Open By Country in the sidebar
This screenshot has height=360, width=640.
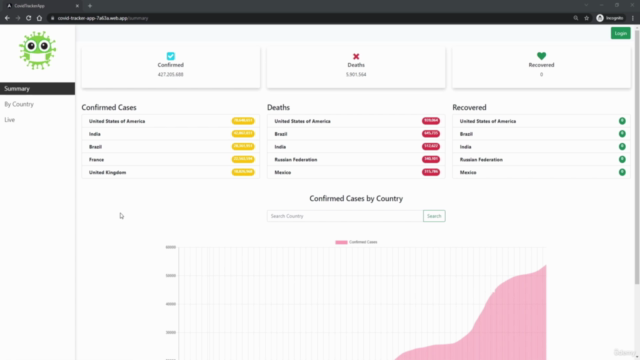point(19,104)
